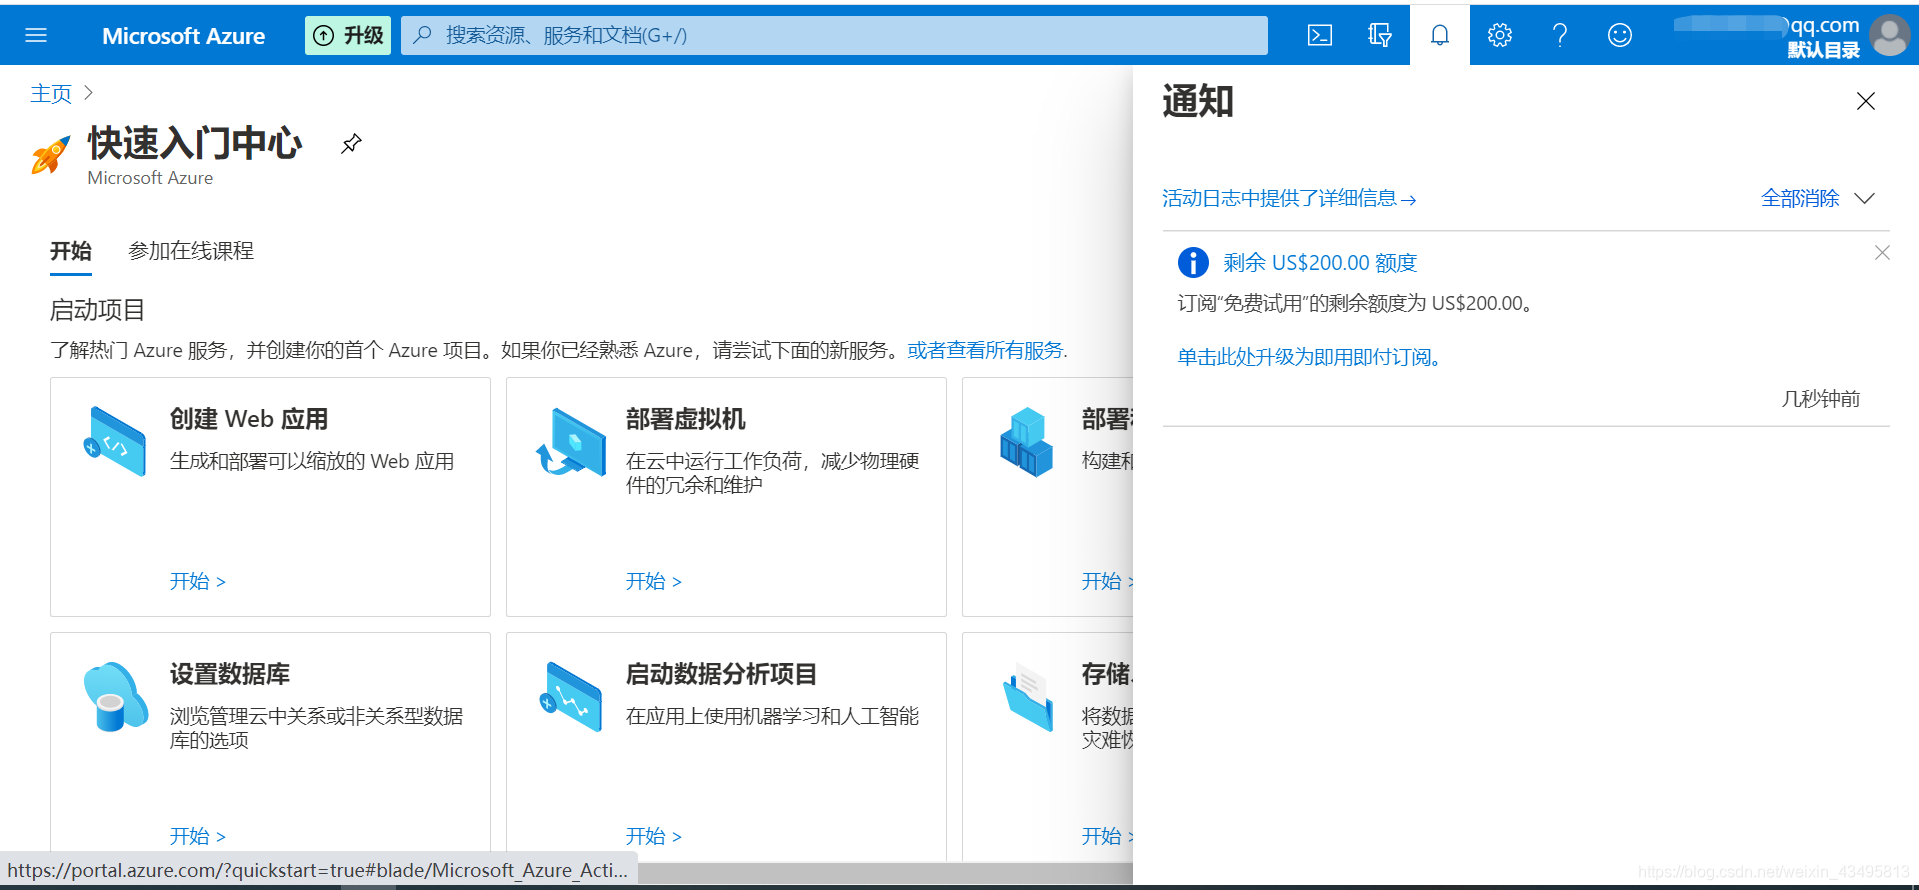Click the 启动数据分析项目 heading
This screenshot has width=1919, height=890.
point(721,674)
